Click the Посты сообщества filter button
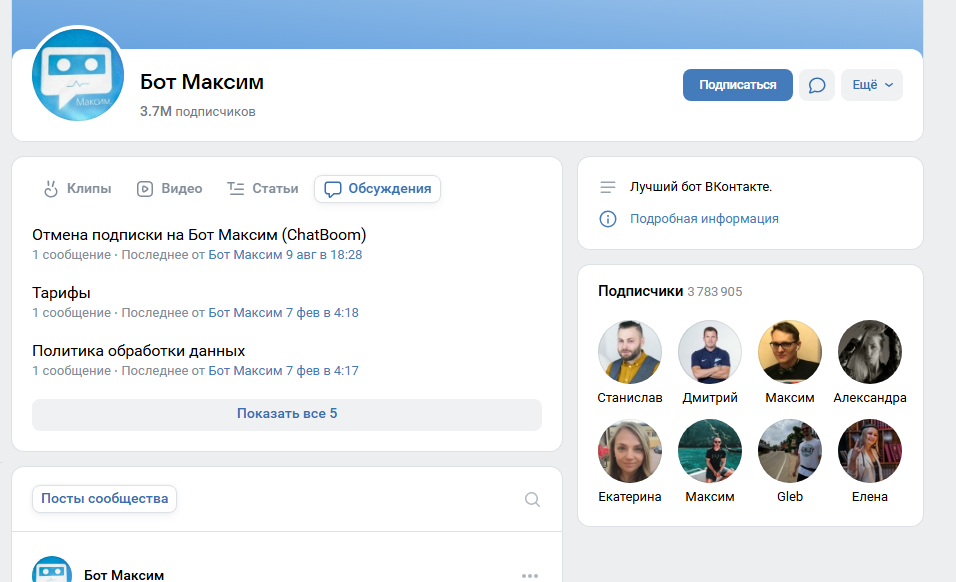956x582 pixels. 104,499
